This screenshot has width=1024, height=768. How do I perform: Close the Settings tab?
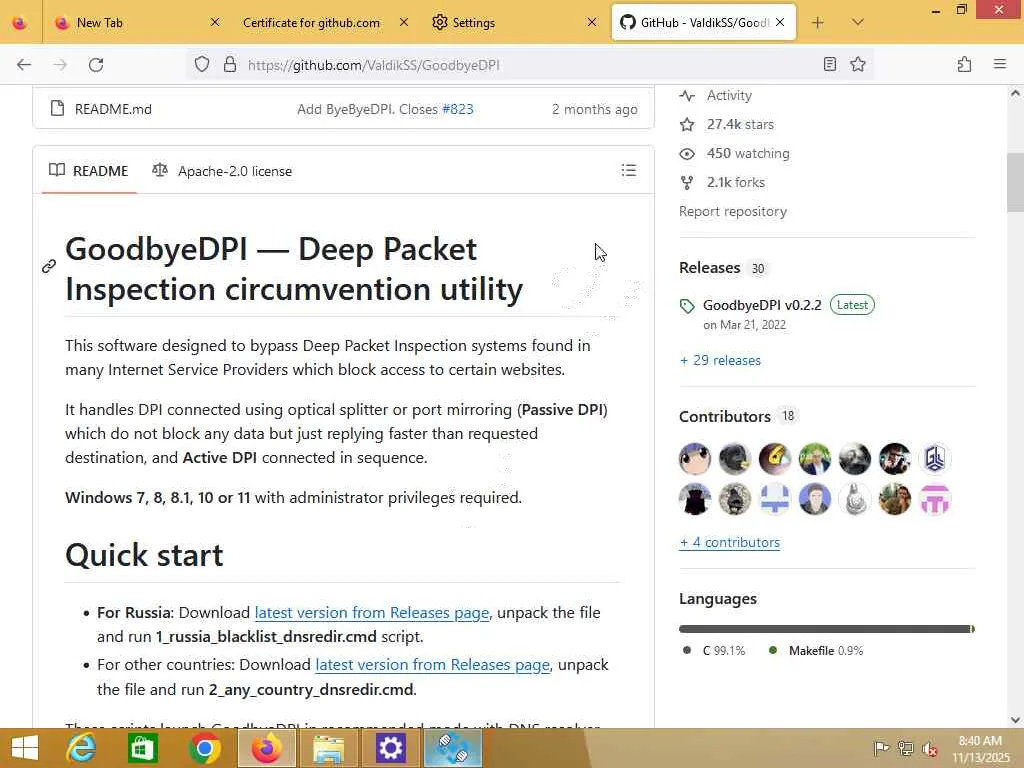592,22
